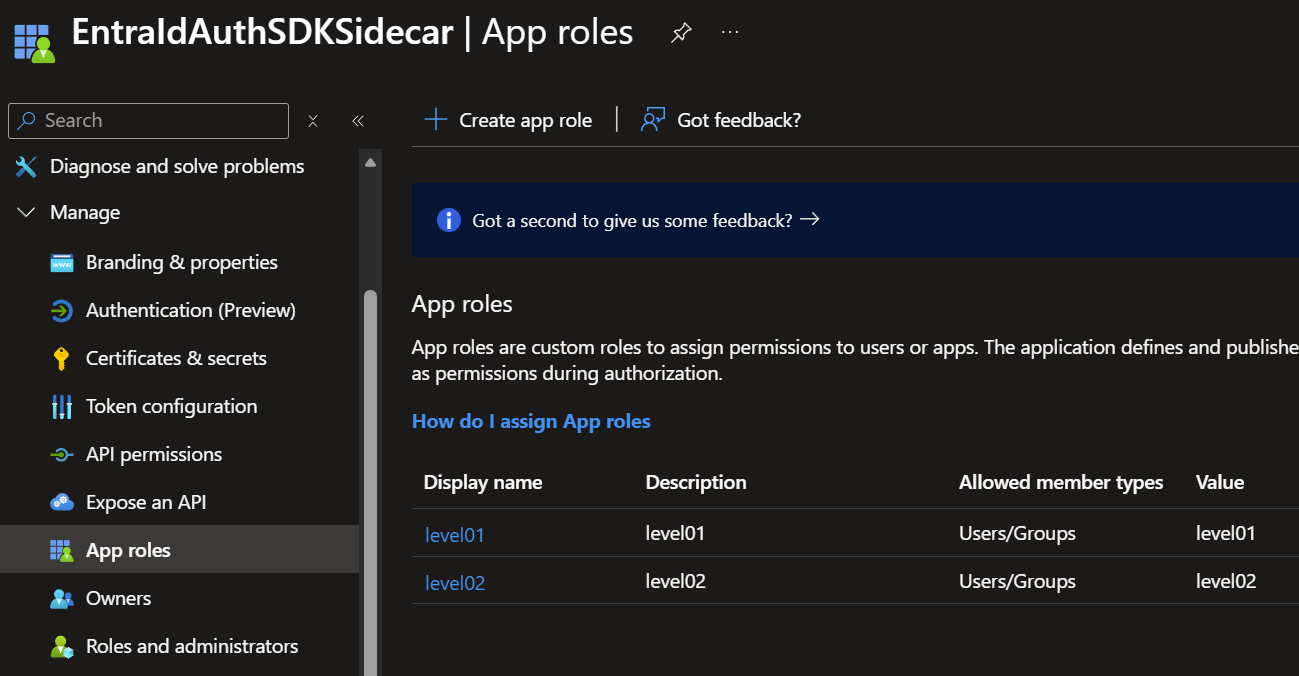1299x676 pixels.
Task: Click the Value column header
Action: click(x=1220, y=483)
